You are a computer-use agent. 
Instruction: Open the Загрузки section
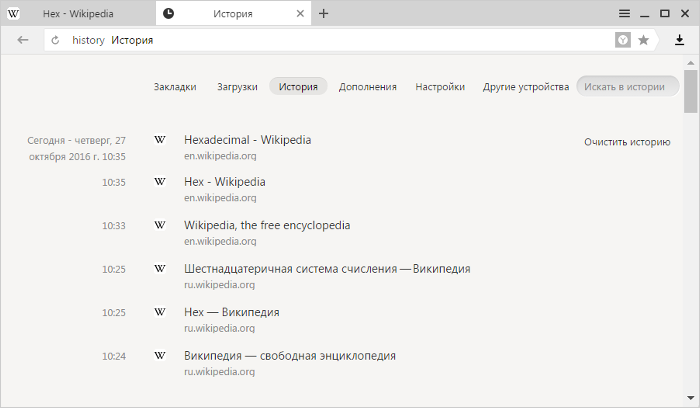237,87
